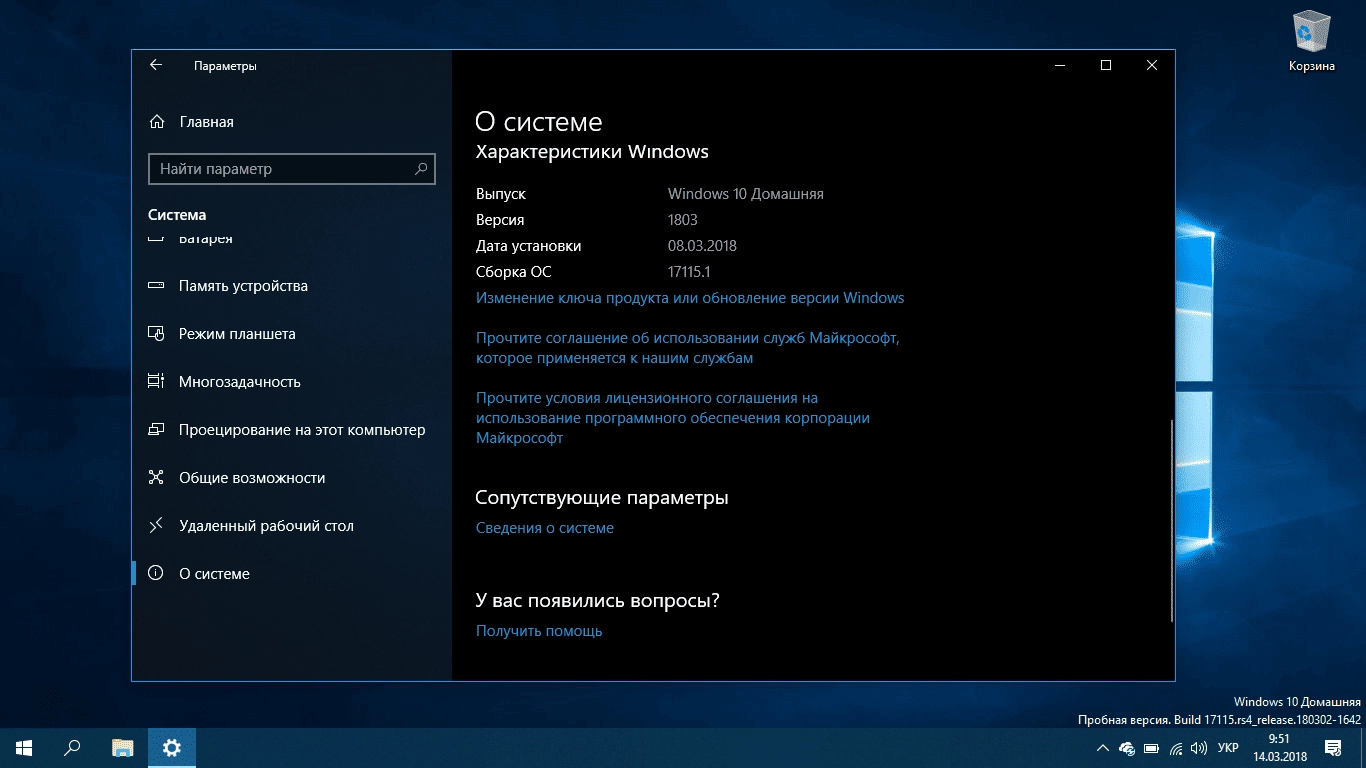
Task: Select О системе in the sidebar
Action: (x=292, y=574)
